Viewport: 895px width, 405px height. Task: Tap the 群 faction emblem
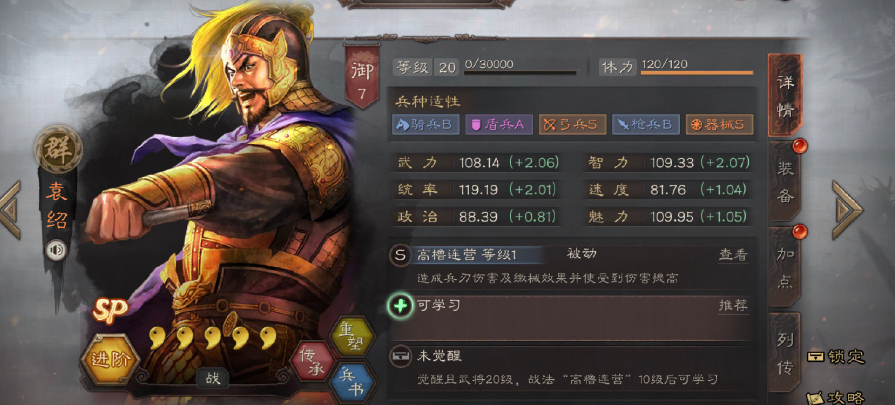(58, 149)
